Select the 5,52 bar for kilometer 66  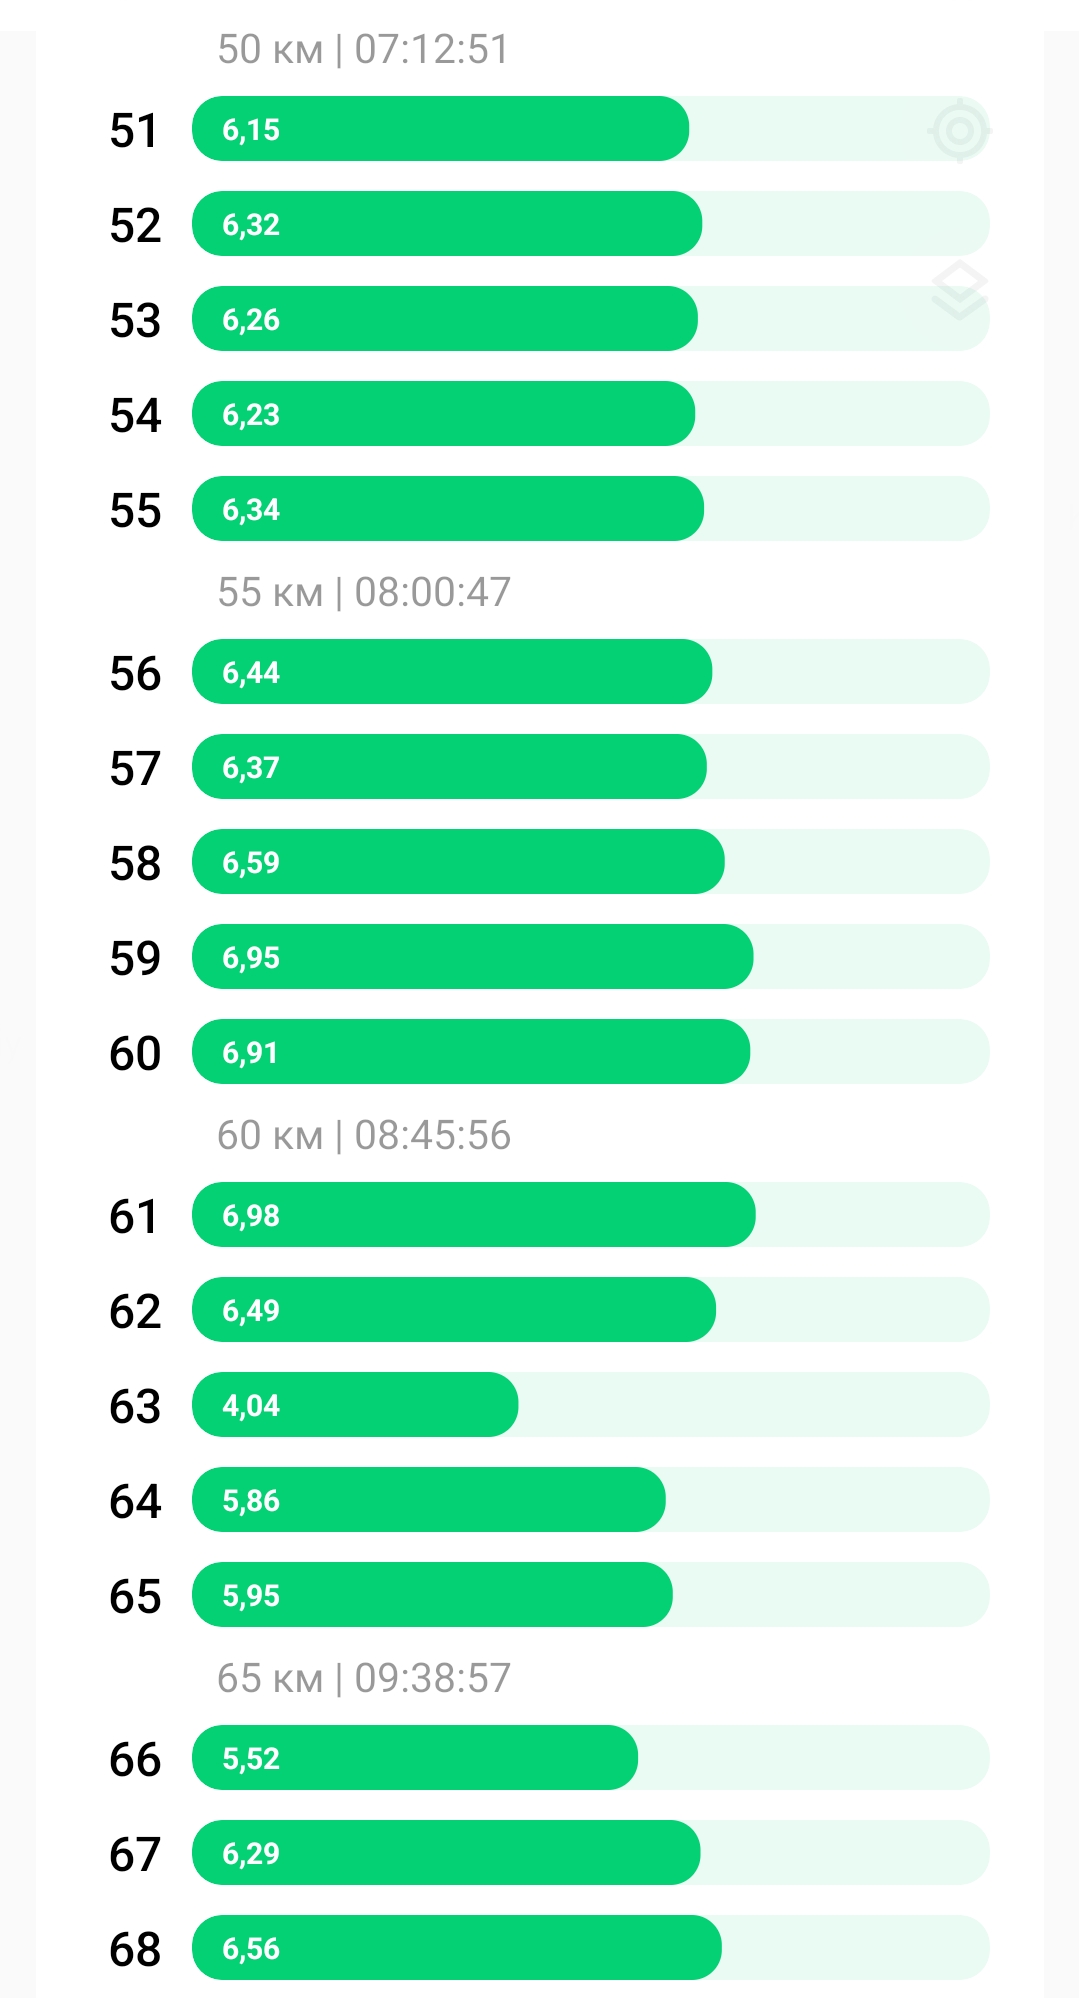[x=414, y=1758]
